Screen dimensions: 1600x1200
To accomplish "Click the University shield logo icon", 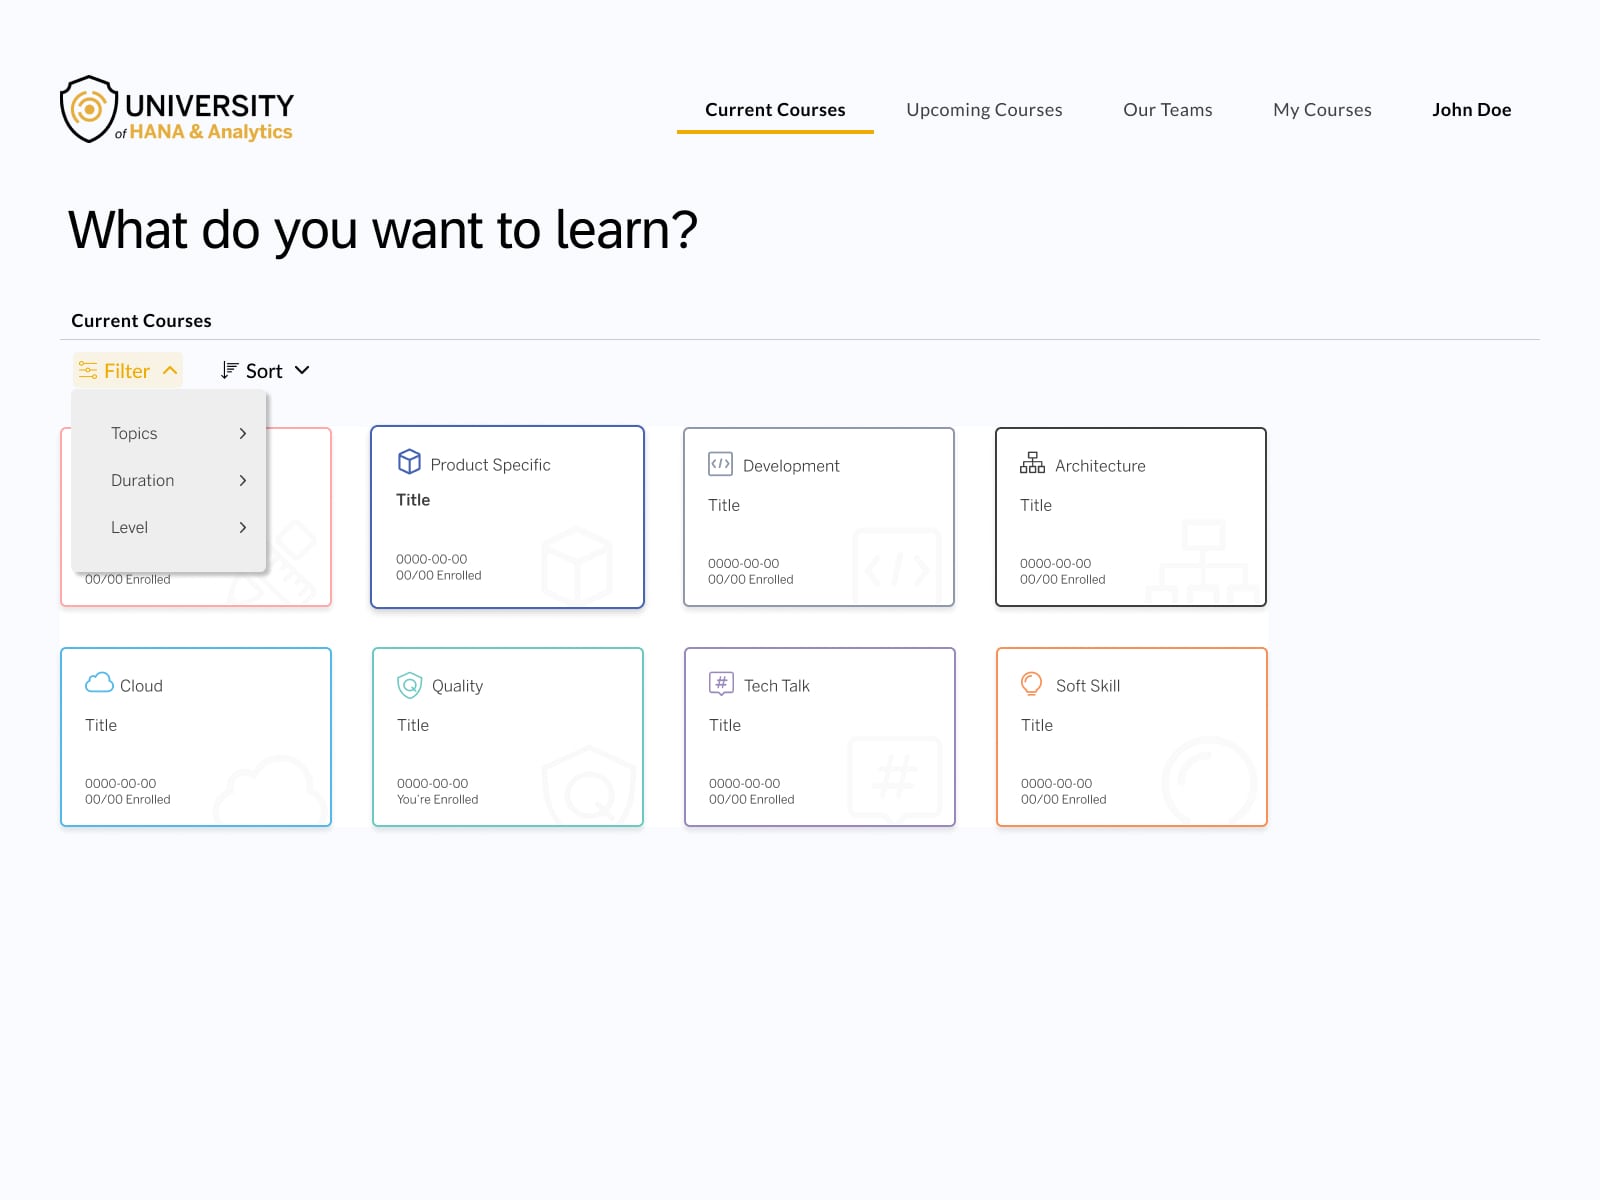I will coord(88,109).
